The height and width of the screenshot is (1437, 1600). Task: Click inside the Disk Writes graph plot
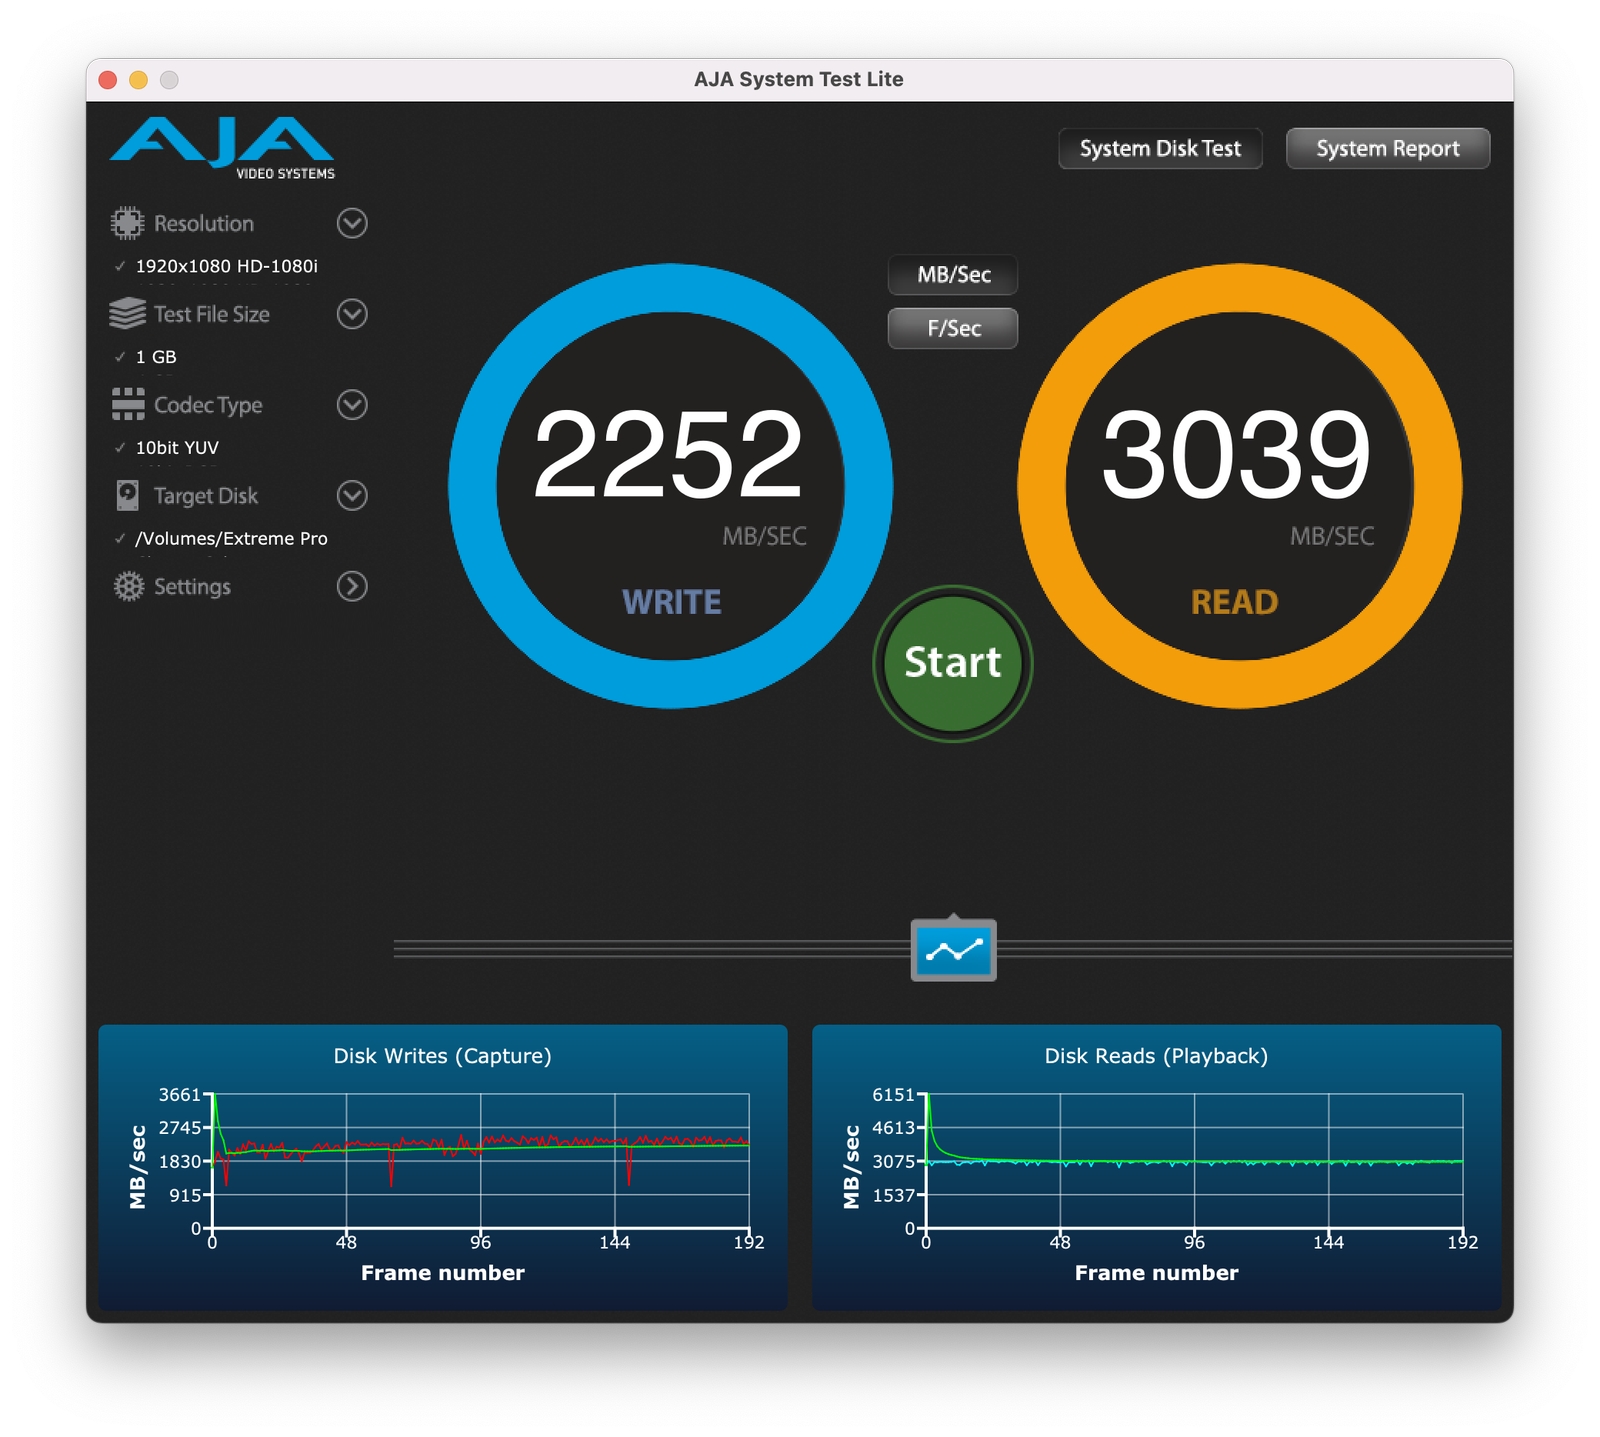481,1161
